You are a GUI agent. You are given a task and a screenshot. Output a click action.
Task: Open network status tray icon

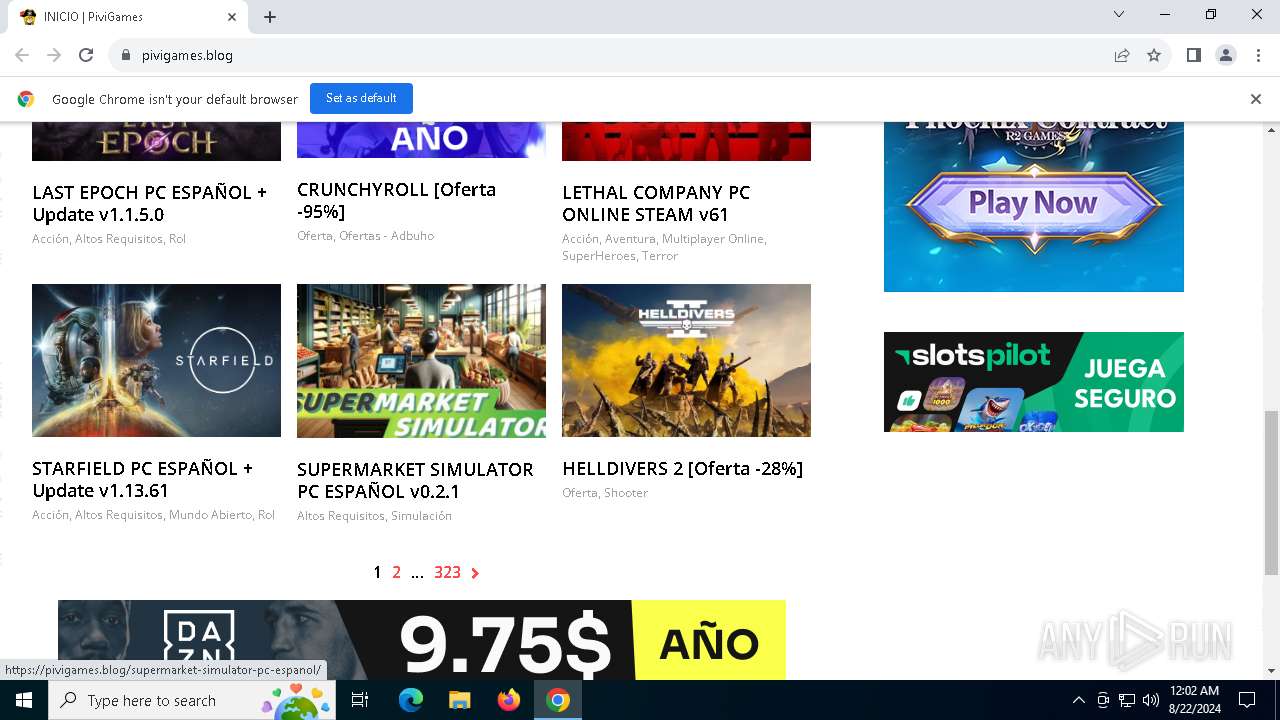pos(1127,700)
